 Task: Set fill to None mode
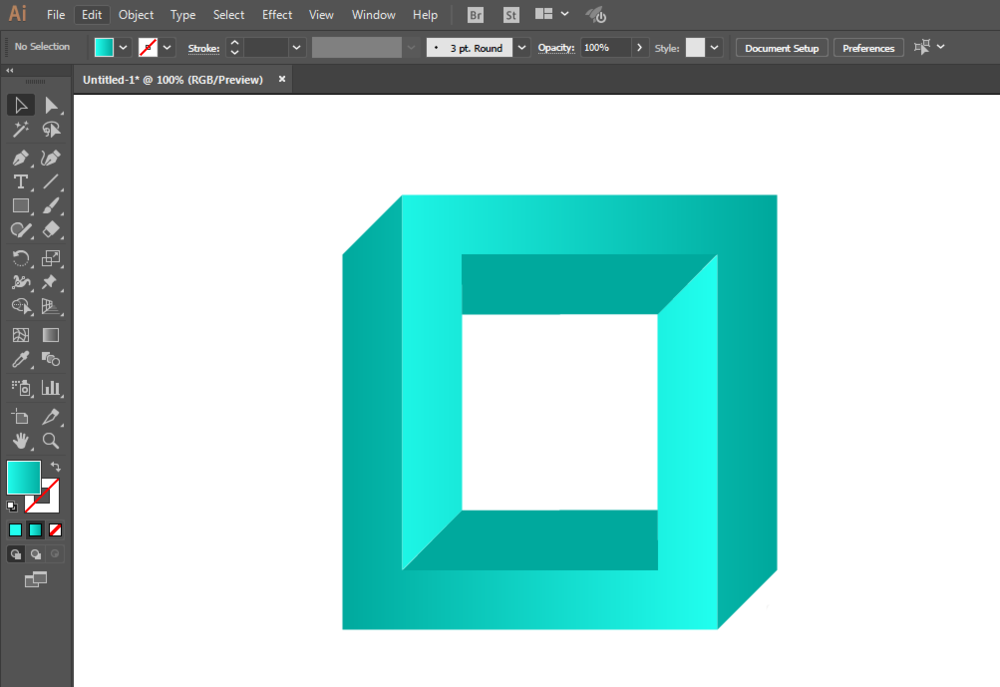click(56, 530)
